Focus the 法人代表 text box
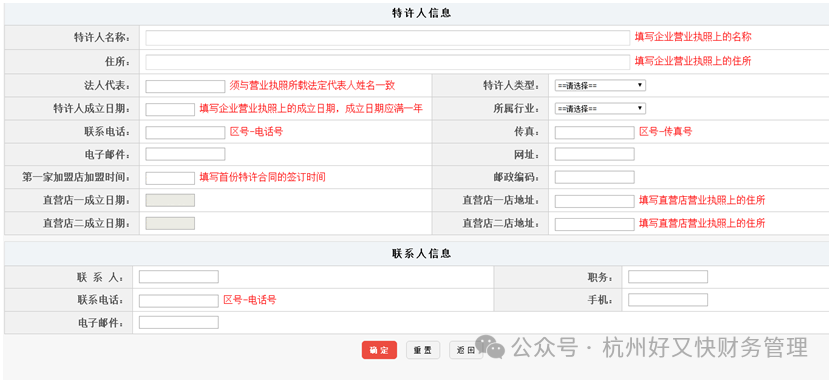This screenshot has height=380, width=834. point(185,87)
